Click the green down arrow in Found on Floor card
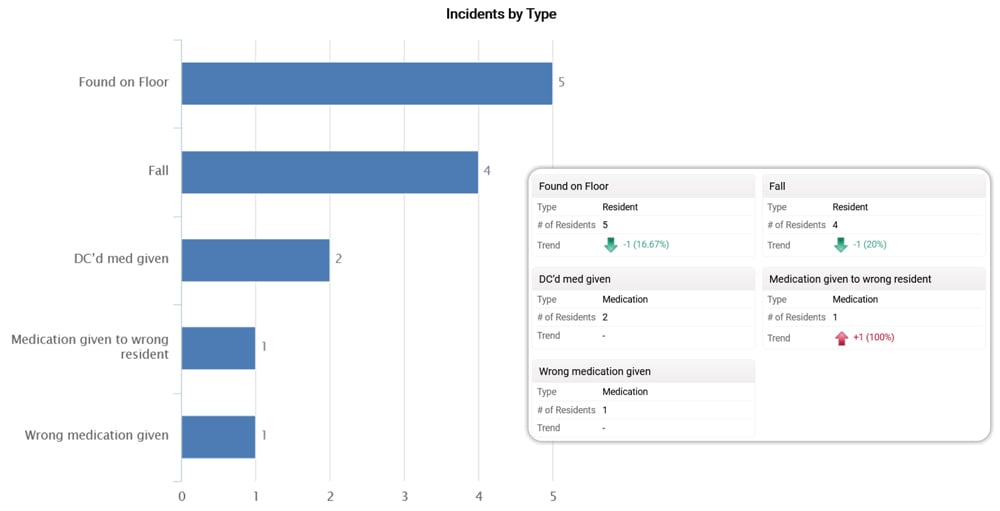This screenshot has height=511, width=1000. 611,245
